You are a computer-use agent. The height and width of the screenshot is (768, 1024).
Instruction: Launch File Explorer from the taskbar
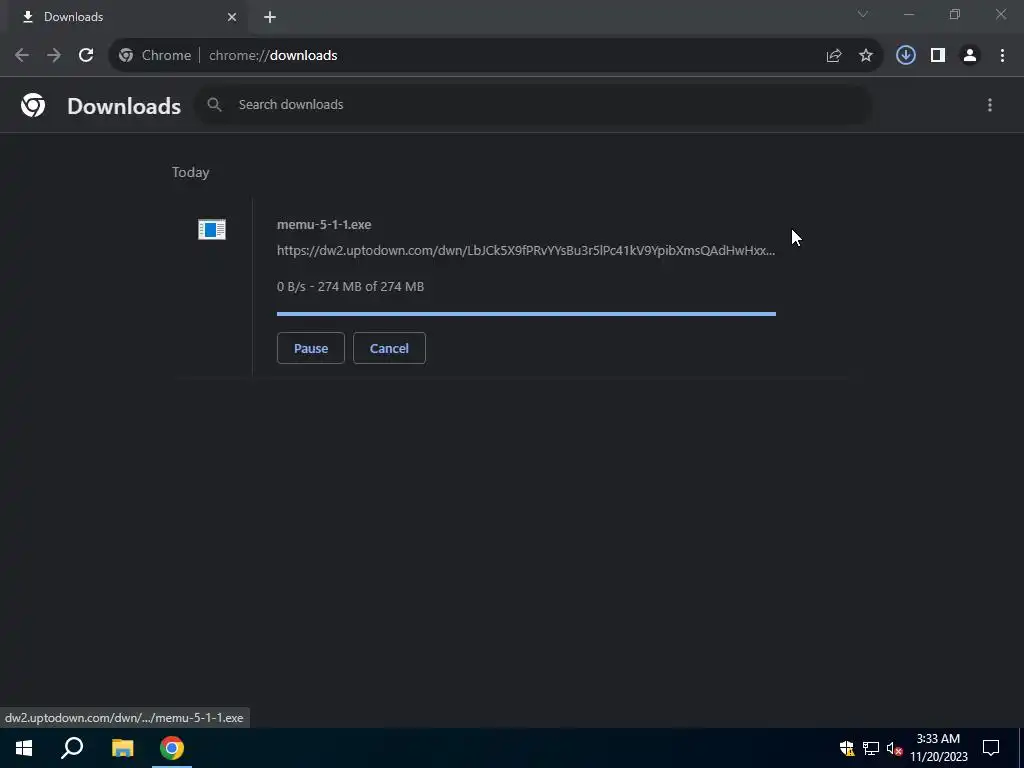[x=122, y=748]
